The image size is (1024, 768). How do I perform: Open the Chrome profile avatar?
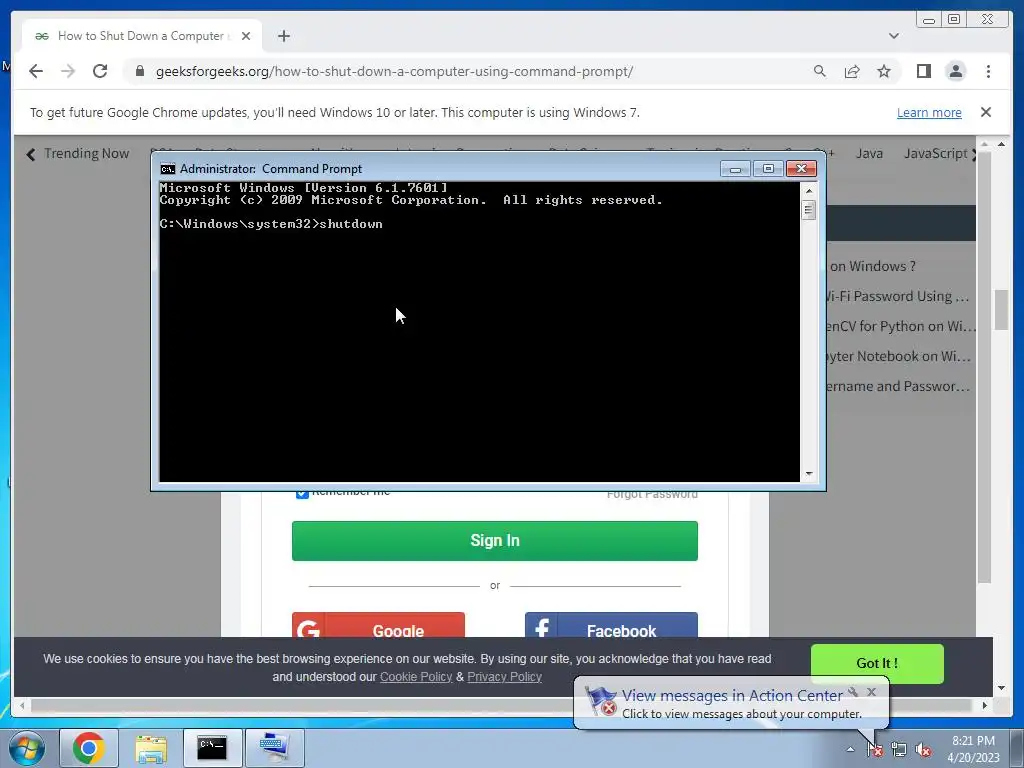[x=955, y=71]
